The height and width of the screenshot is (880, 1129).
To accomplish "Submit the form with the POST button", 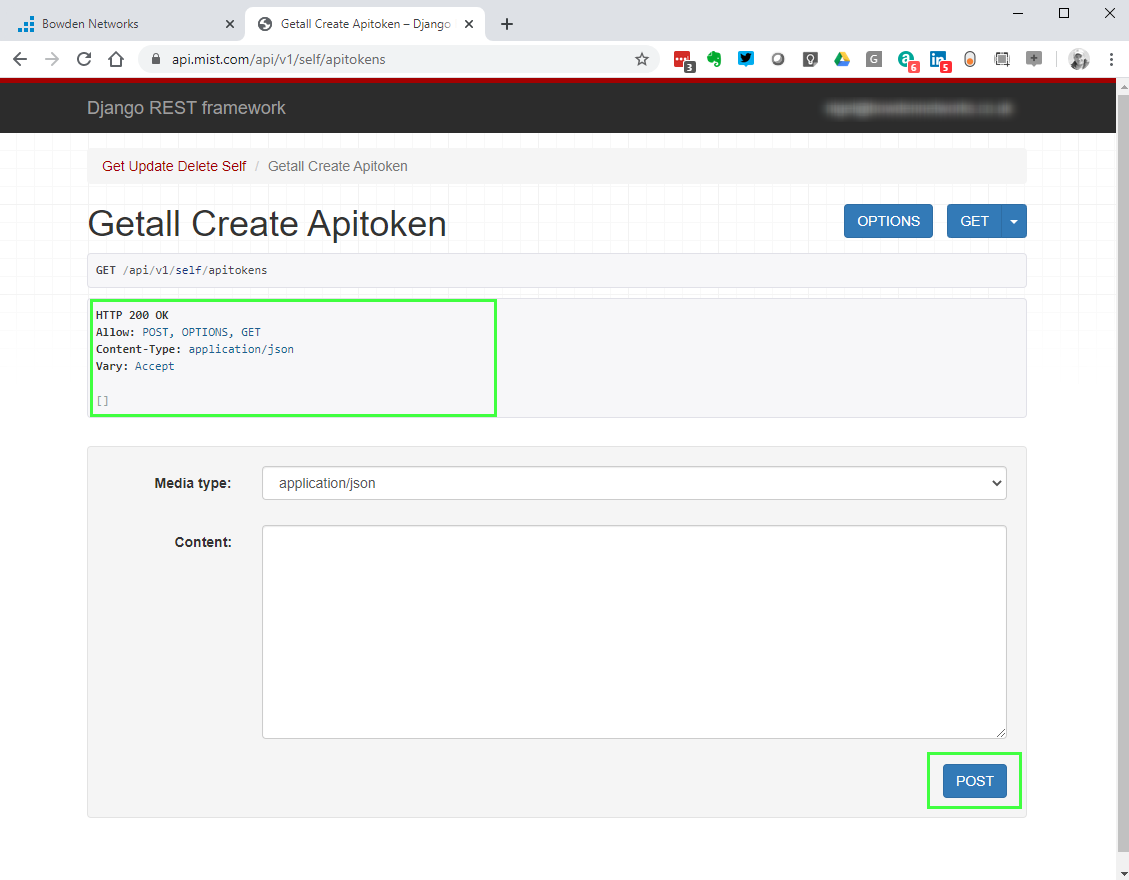I will 974,781.
